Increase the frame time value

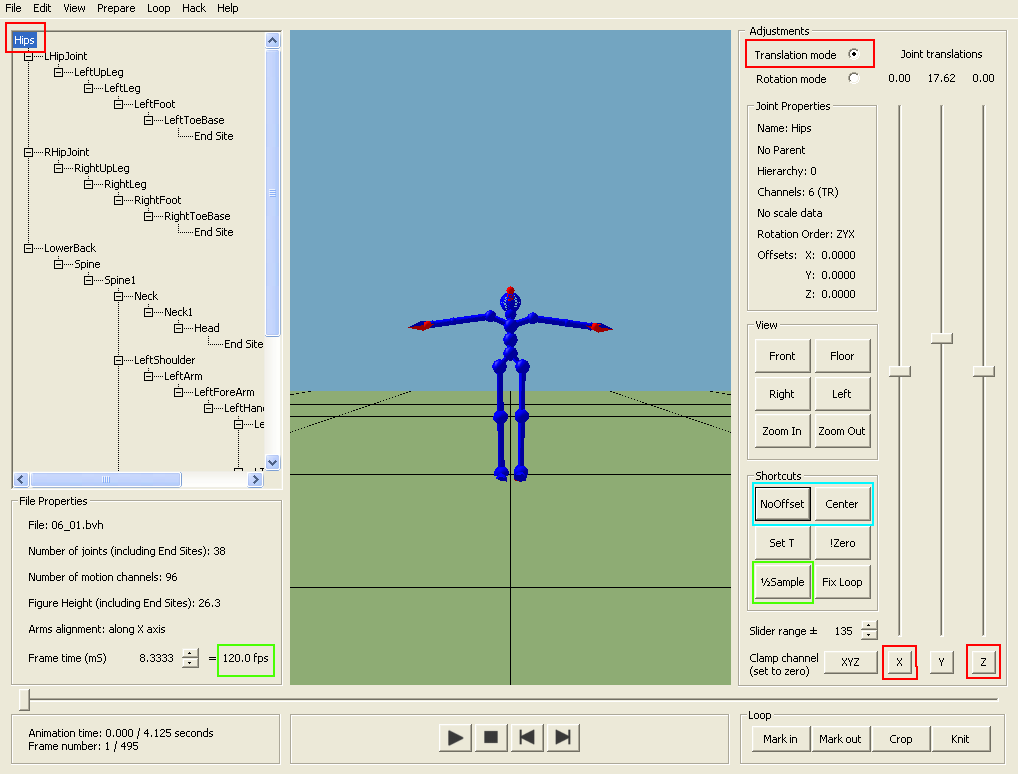click(x=190, y=653)
